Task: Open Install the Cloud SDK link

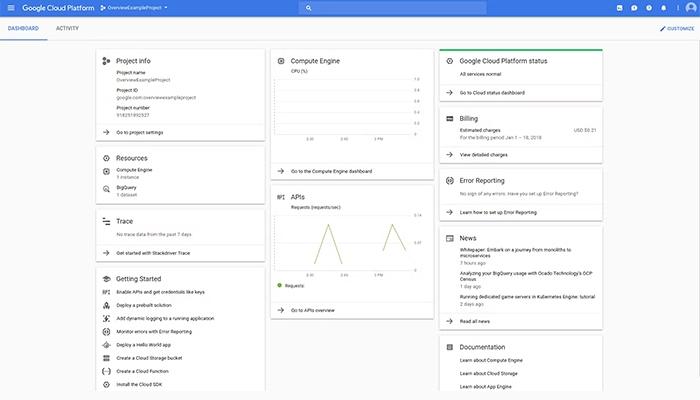Action: [139, 384]
